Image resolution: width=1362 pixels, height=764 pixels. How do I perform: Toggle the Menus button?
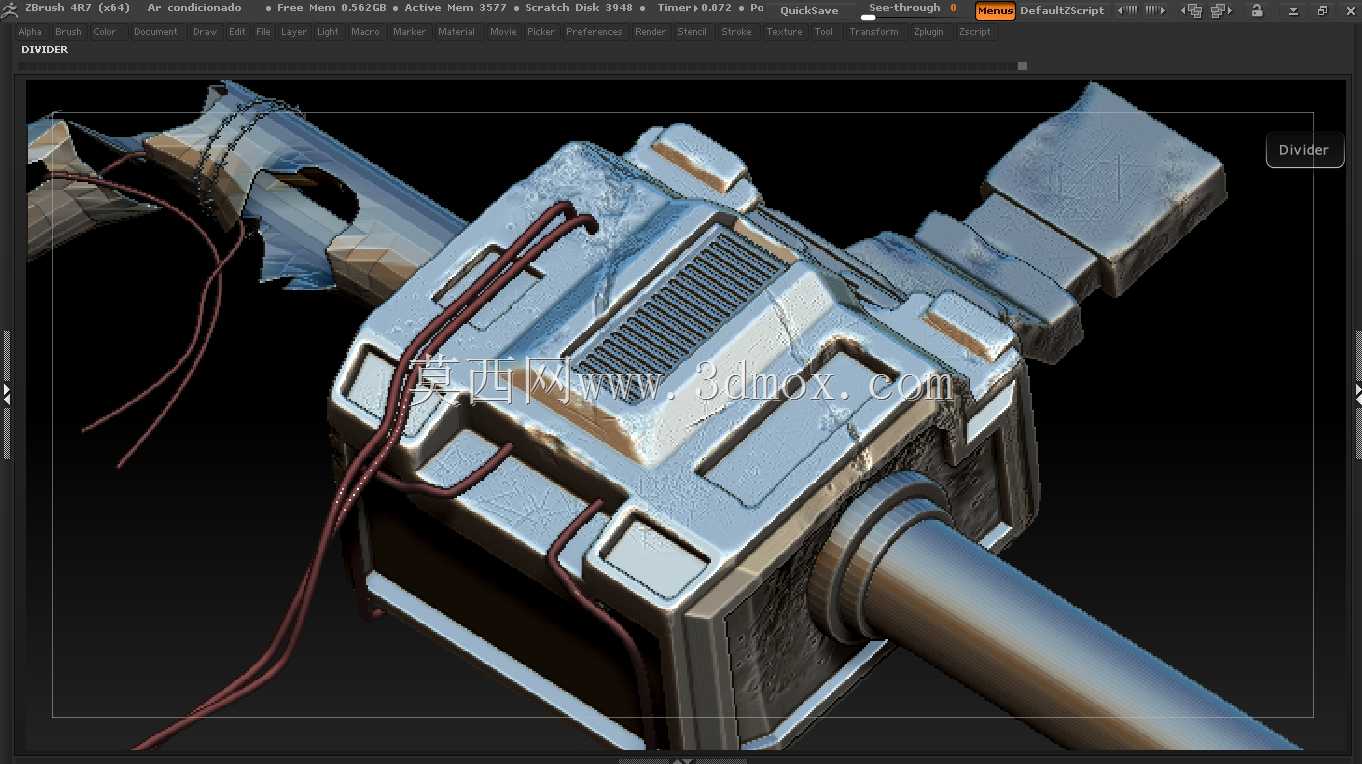coord(995,11)
